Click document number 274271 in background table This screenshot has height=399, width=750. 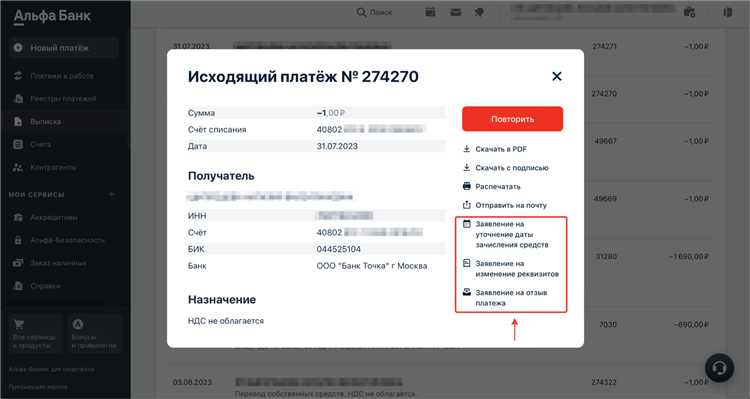click(x=604, y=46)
